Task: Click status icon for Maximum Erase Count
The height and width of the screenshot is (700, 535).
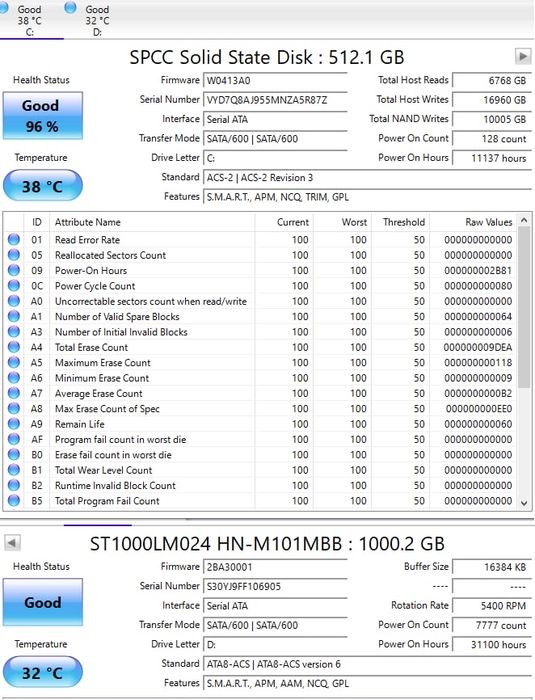Action: [14, 362]
